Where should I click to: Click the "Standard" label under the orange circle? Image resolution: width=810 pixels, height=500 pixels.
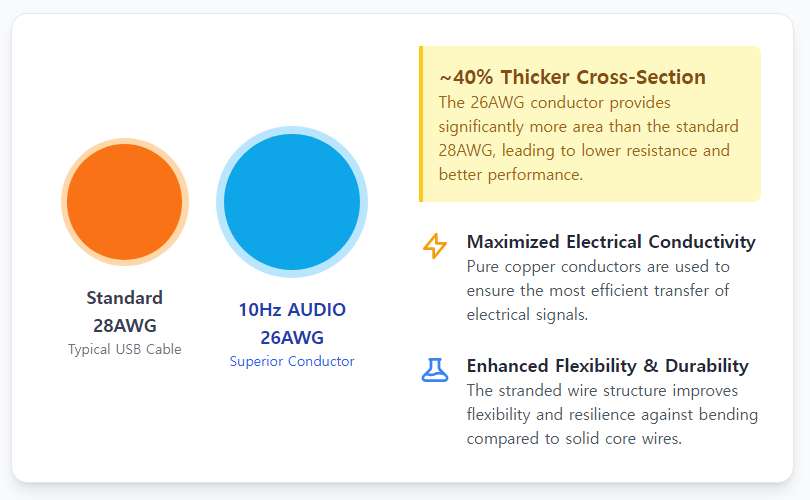[x=124, y=298]
